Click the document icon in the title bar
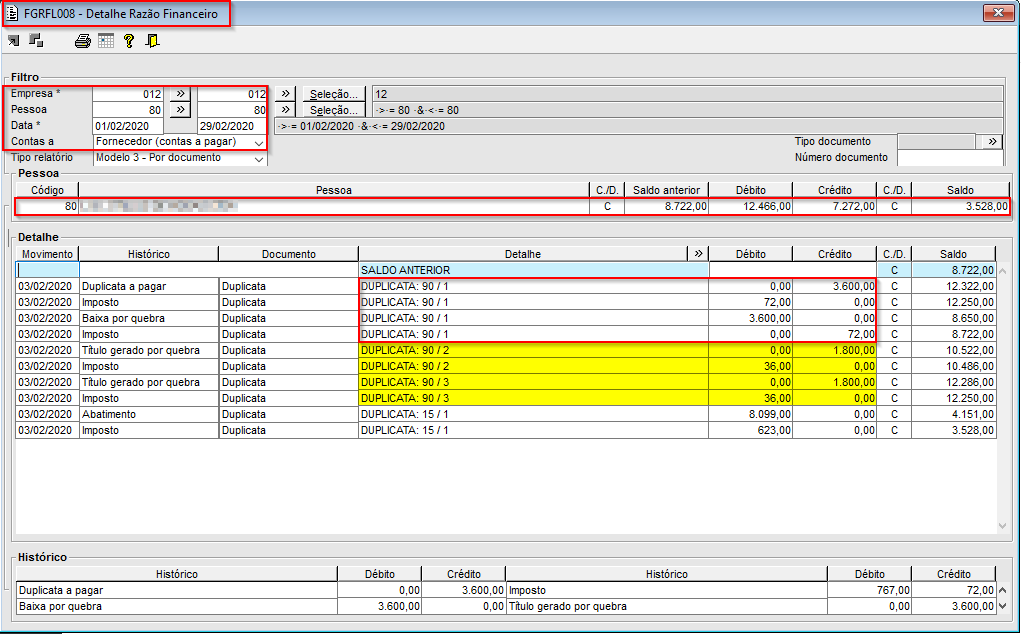1021x634 pixels. [x=12, y=14]
